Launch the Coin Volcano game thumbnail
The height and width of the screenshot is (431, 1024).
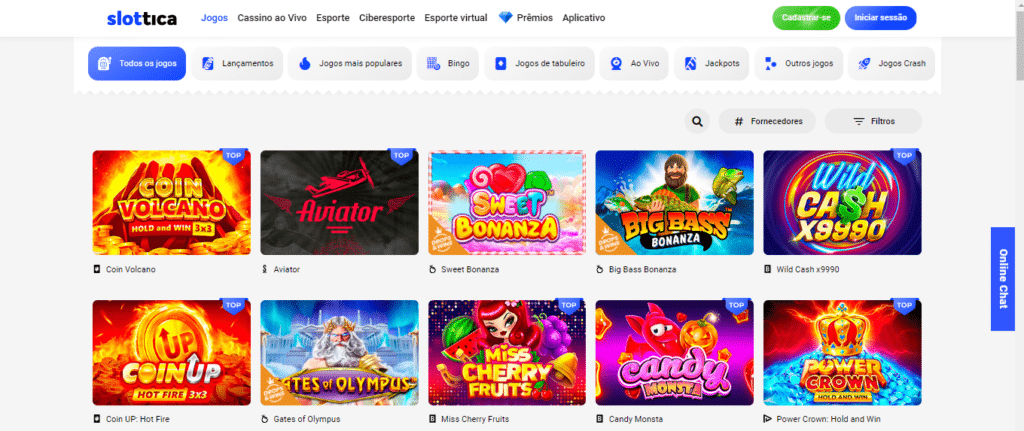[172, 202]
